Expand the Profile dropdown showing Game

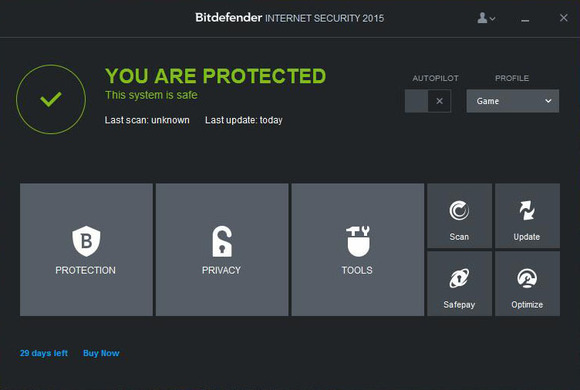click(x=513, y=101)
